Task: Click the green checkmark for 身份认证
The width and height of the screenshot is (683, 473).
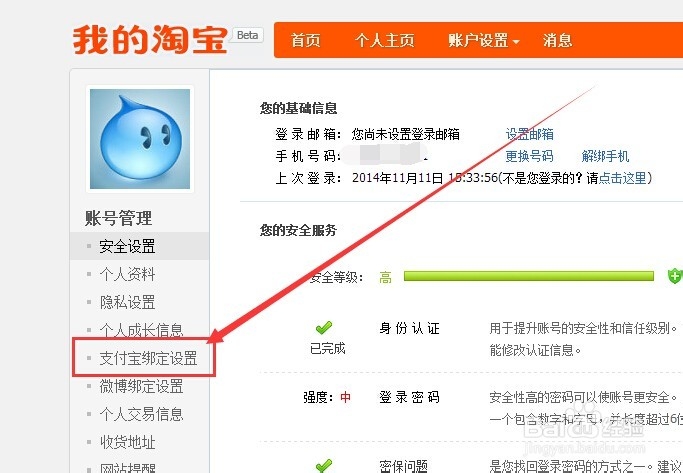Action: click(x=324, y=327)
